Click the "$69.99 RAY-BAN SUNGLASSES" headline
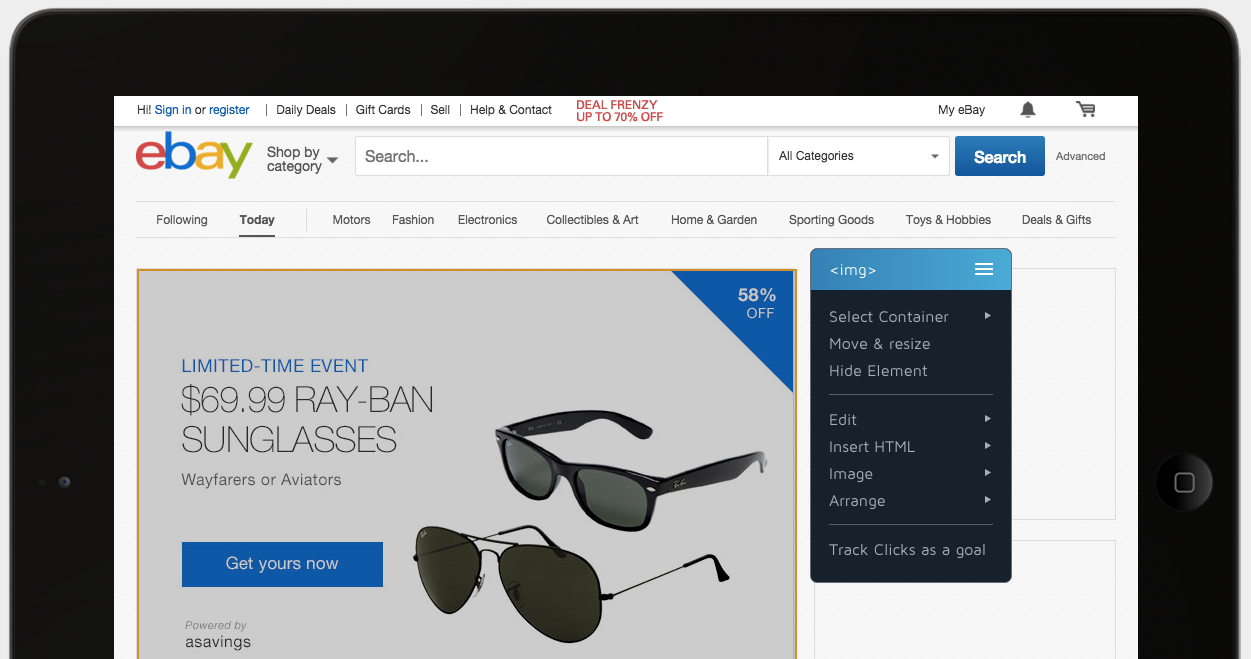 [x=307, y=419]
